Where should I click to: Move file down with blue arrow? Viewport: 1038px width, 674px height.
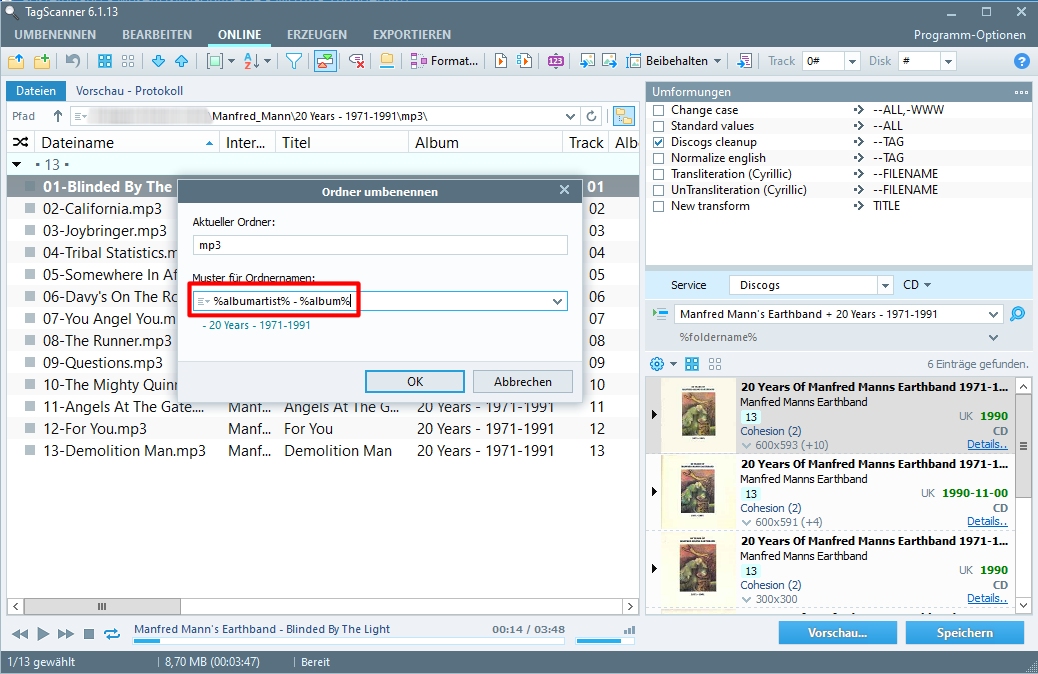[x=158, y=62]
